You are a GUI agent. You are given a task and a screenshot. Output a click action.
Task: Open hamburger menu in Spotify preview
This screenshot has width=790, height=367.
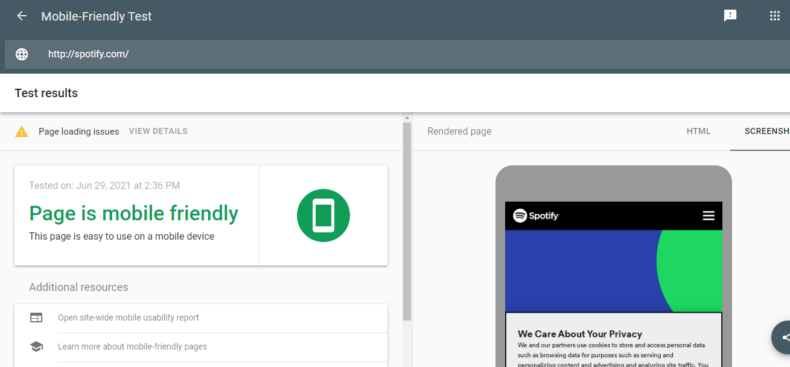(x=708, y=216)
